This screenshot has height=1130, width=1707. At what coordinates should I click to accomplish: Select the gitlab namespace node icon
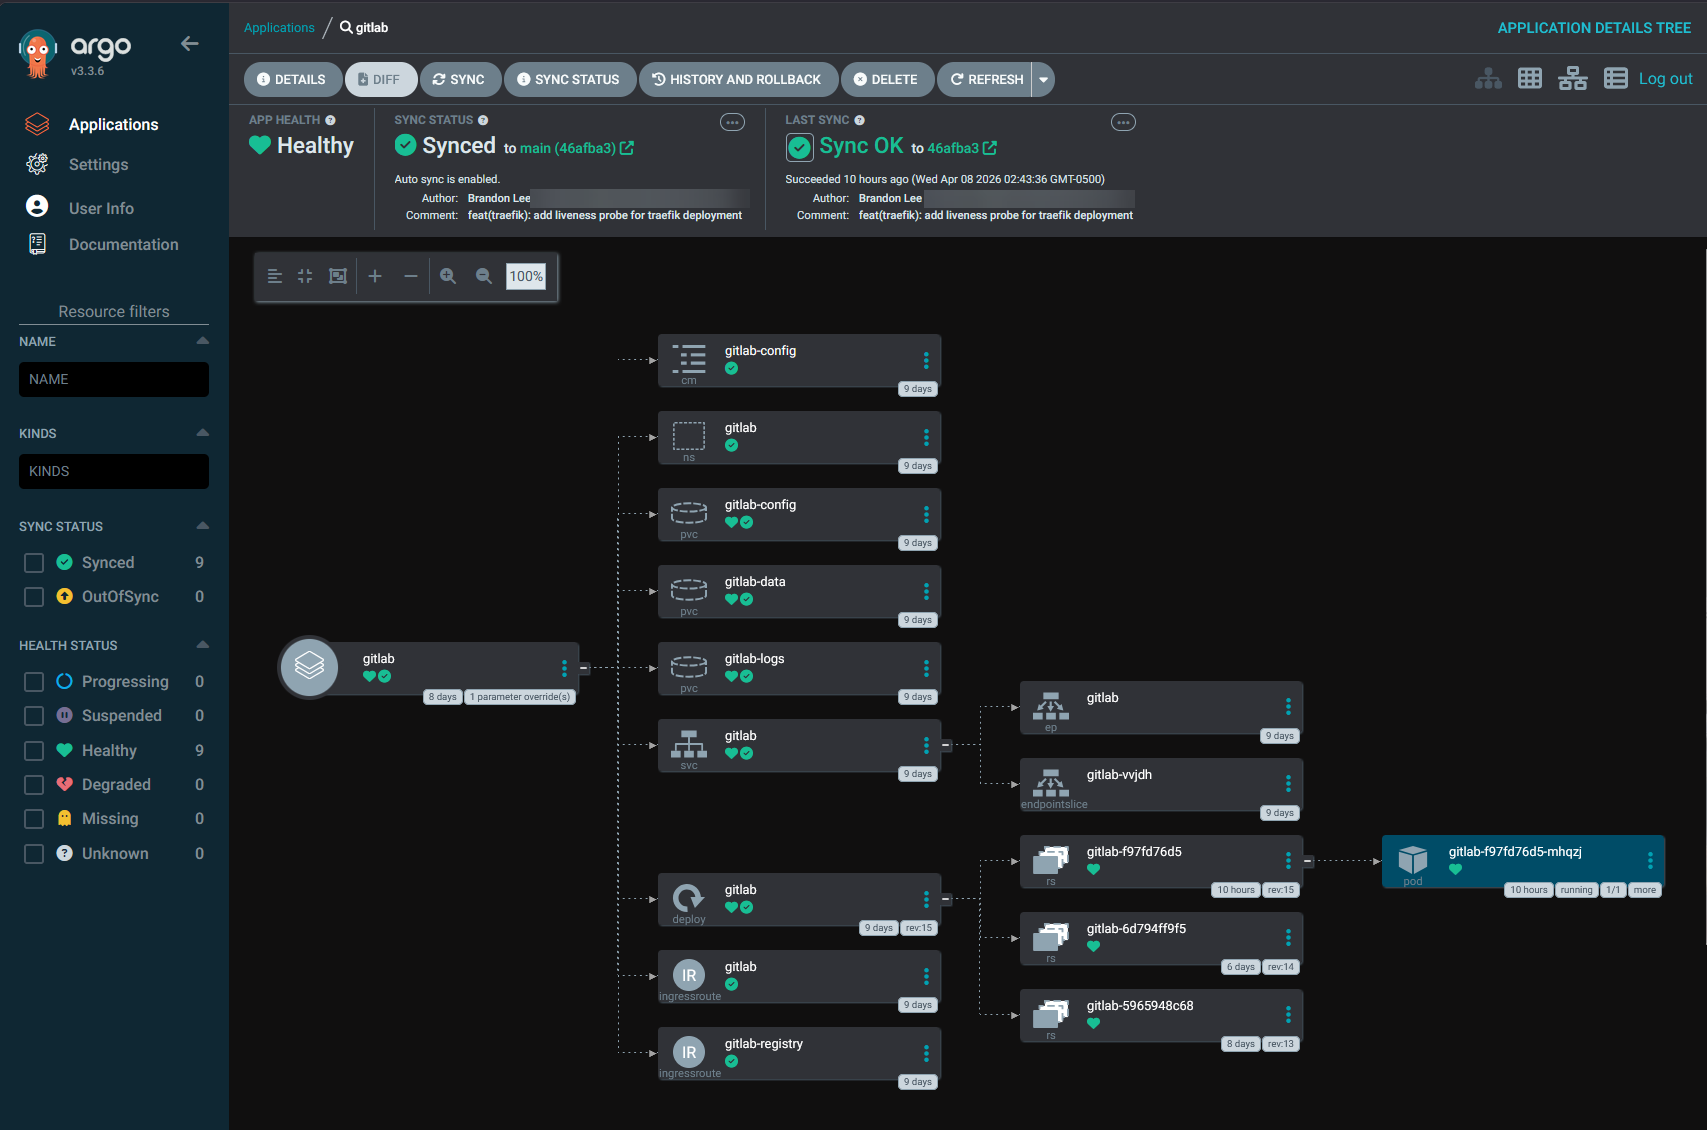click(689, 436)
